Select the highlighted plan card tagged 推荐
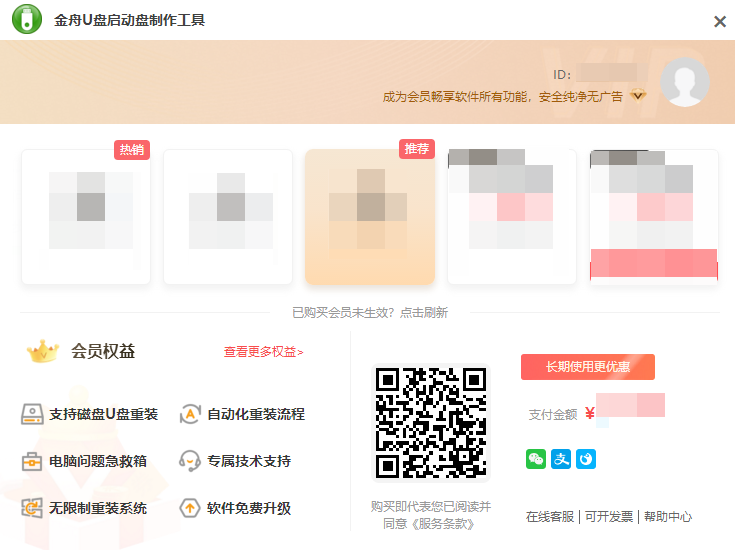Viewport: 735px width, 550px height. coord(370,217)
